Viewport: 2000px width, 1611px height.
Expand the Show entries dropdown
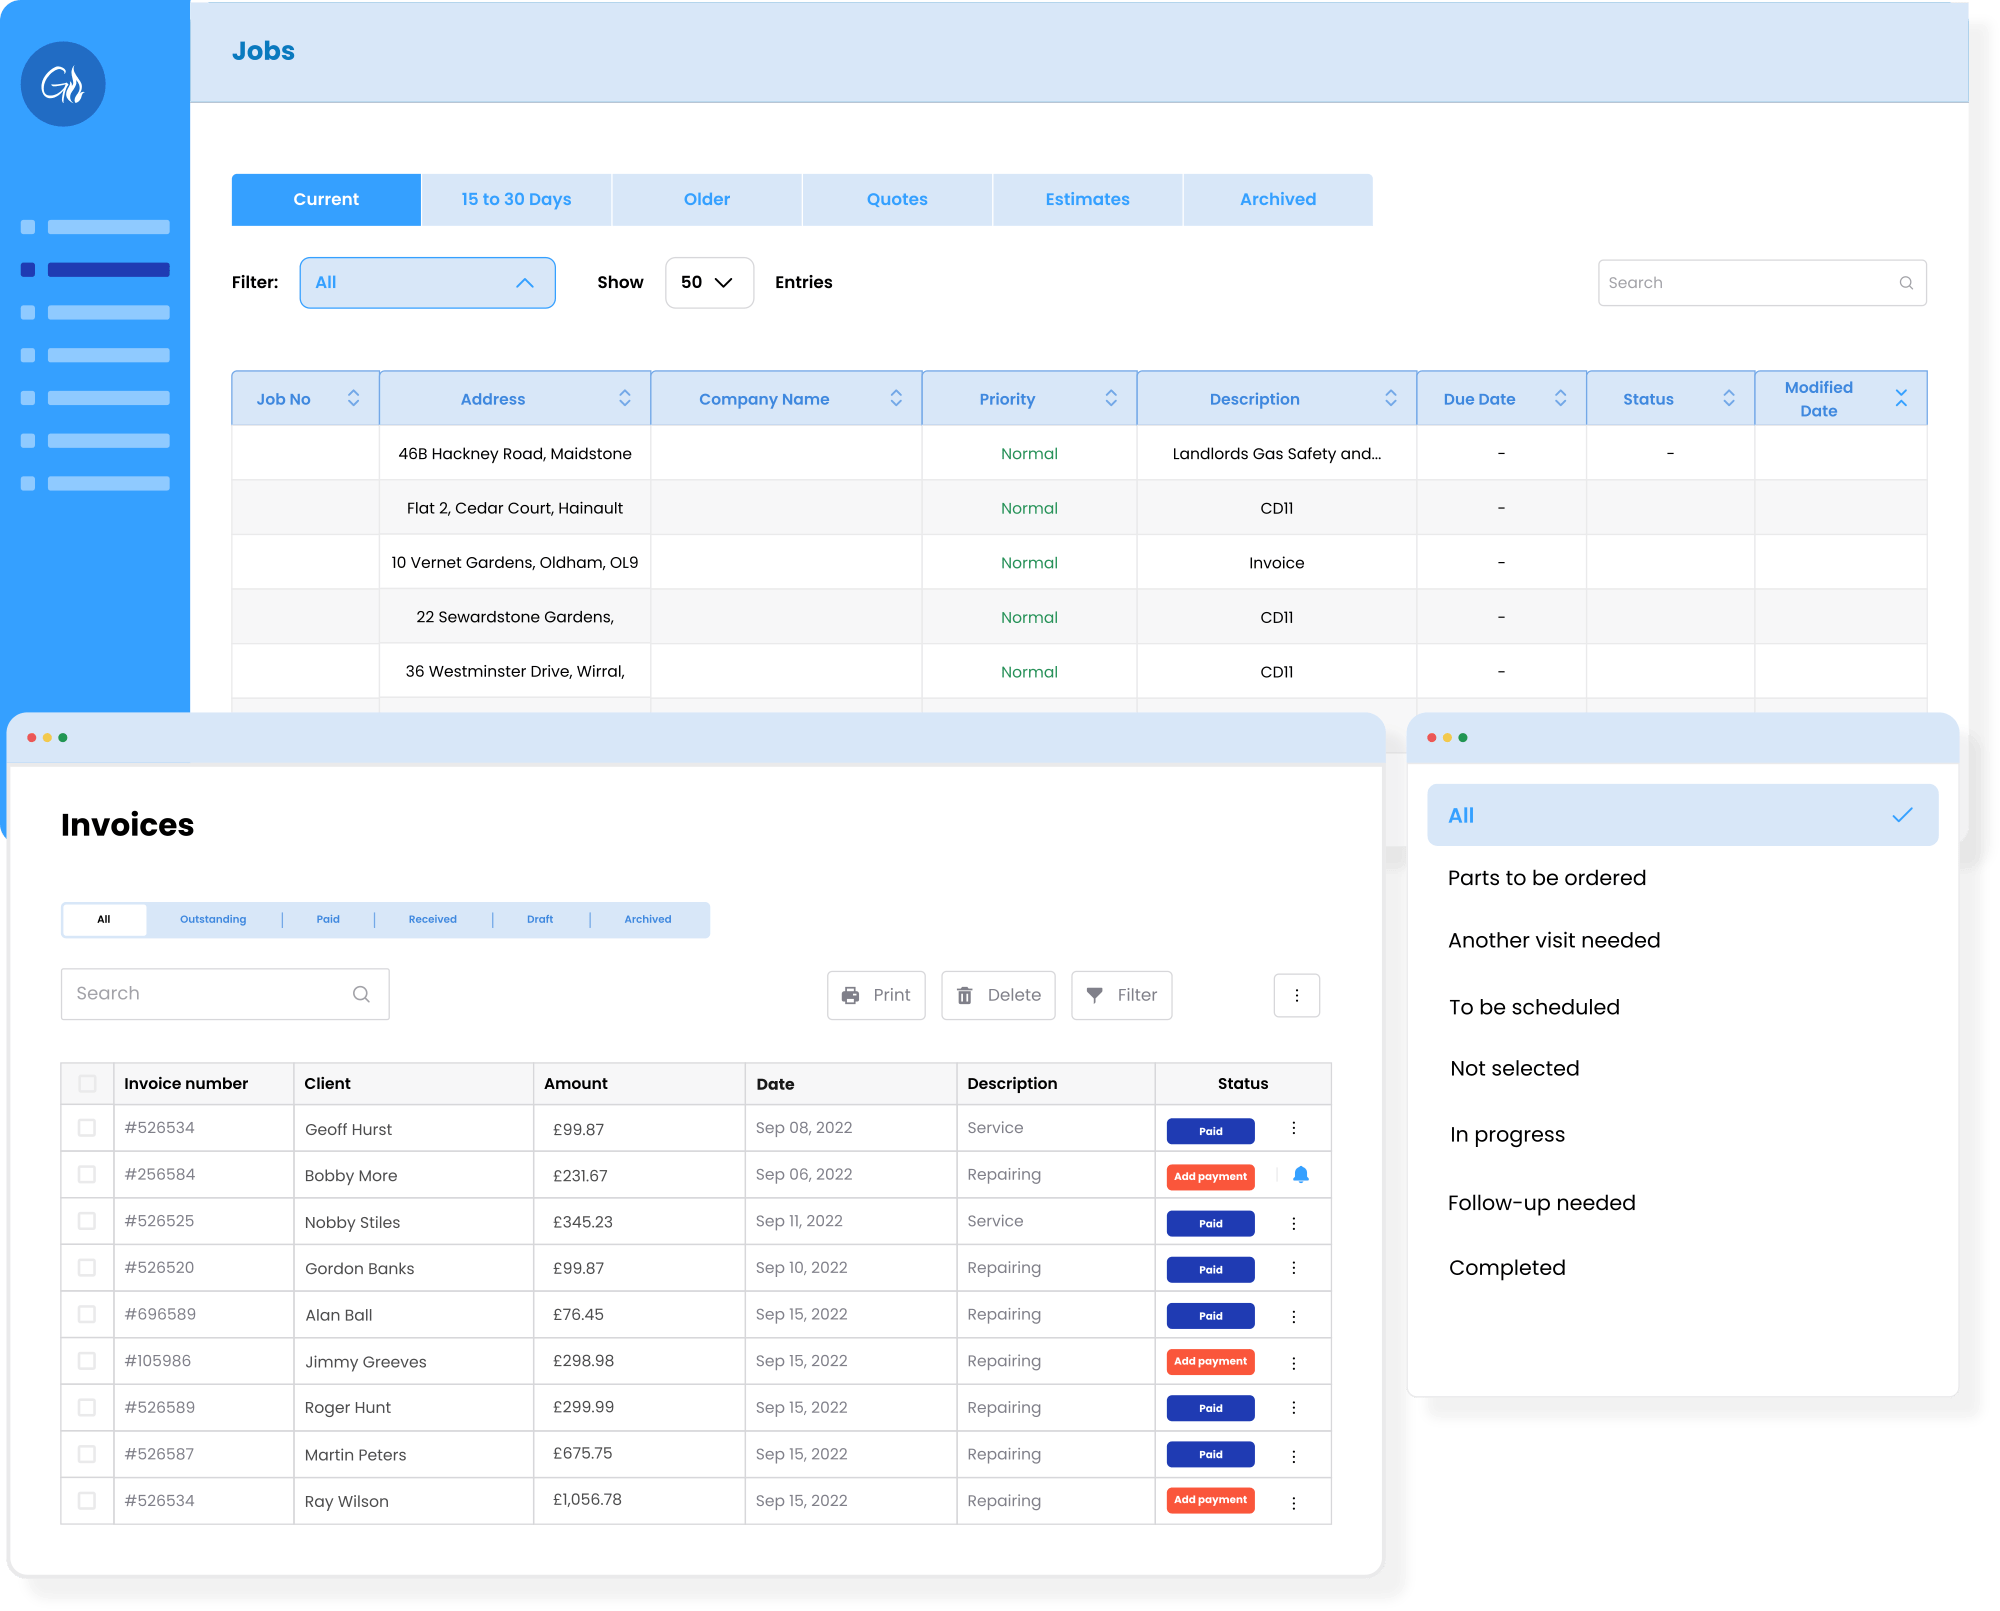[x=705, y=281]
